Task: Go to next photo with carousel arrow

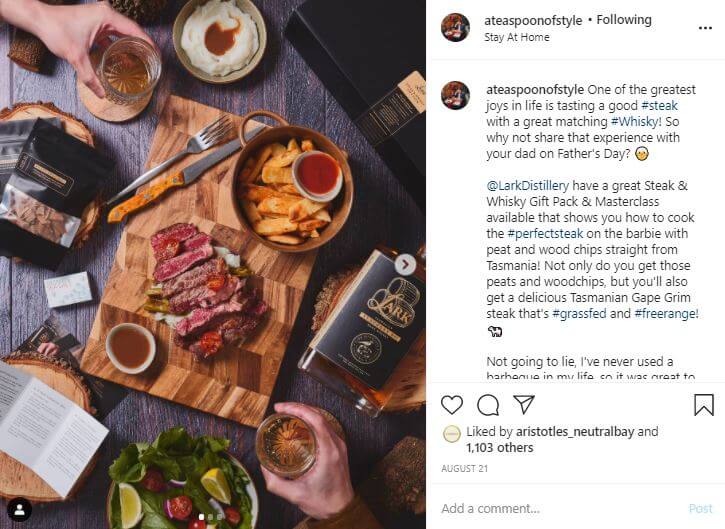Action: coord(405,264)
